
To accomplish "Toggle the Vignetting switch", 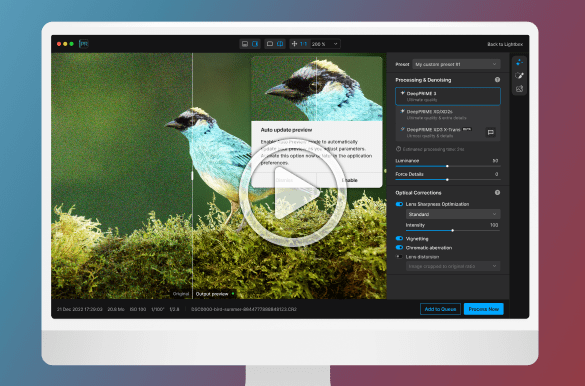I will coord(399,238).
